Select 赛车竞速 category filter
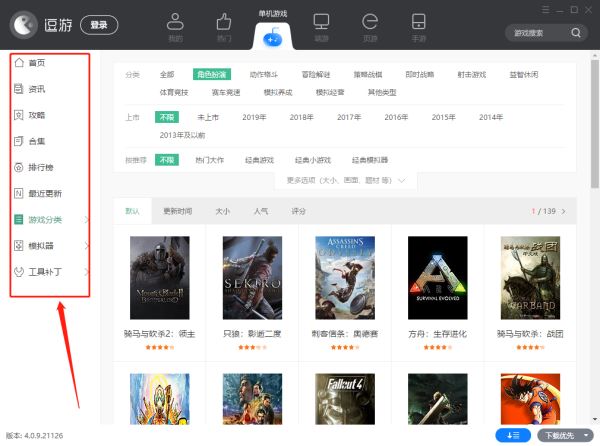The image size is (600, 446). (226, 92)
